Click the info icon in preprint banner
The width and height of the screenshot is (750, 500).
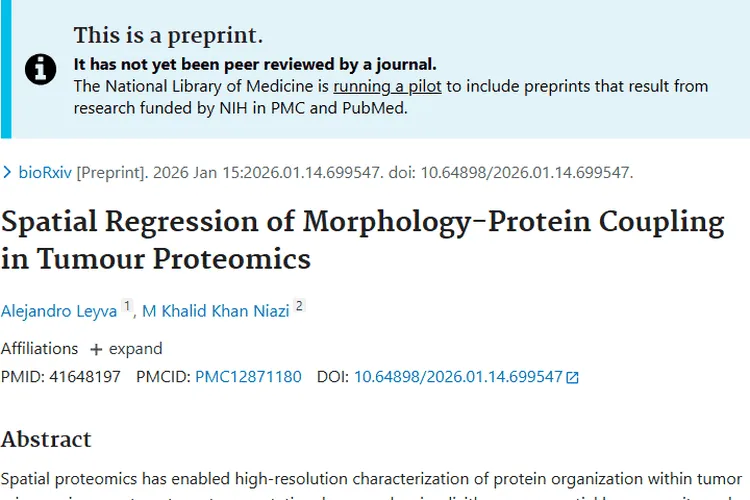click(40, 69)
